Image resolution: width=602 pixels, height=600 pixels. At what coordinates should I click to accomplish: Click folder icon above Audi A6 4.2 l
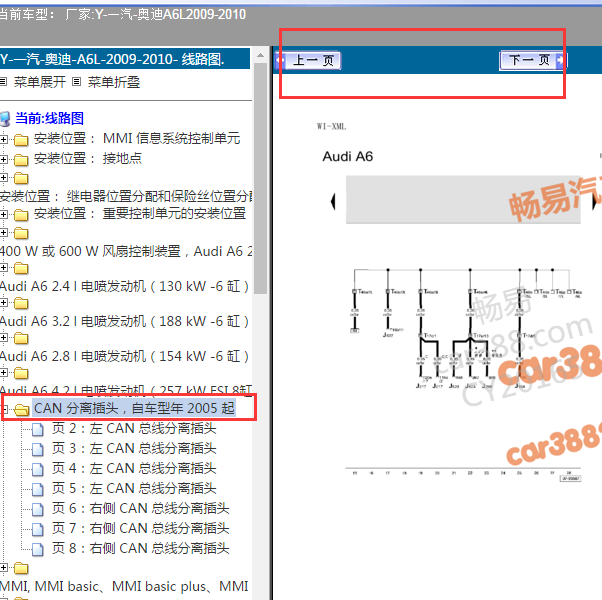click(21, 373)
